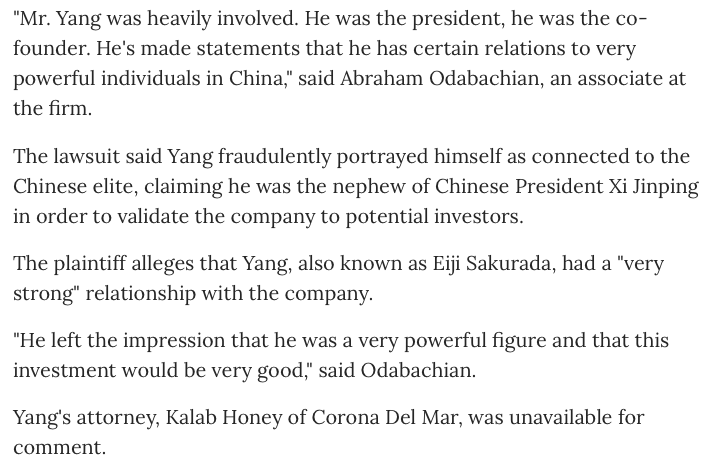The height and width of the screenshot is (466, 713).
Task: Click the word "fraudulently"
Action: tap(274, 156)
